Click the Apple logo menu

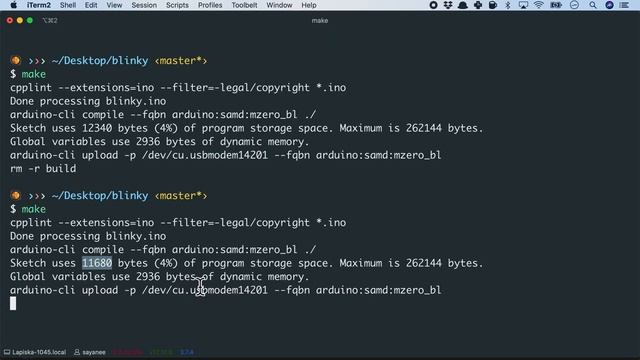pos(13,5)
